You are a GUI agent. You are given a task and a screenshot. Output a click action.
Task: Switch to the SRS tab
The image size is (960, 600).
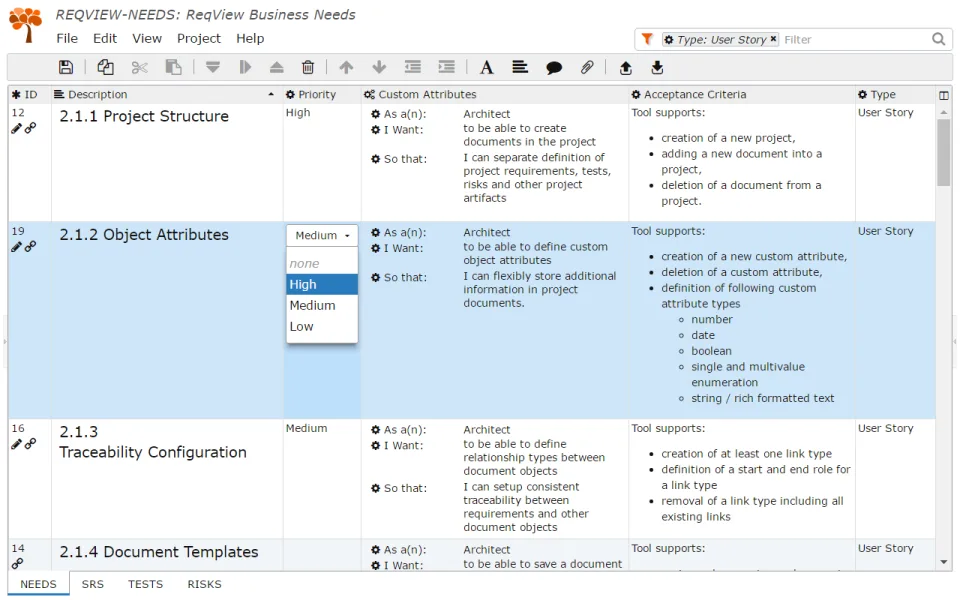[92, 584]
